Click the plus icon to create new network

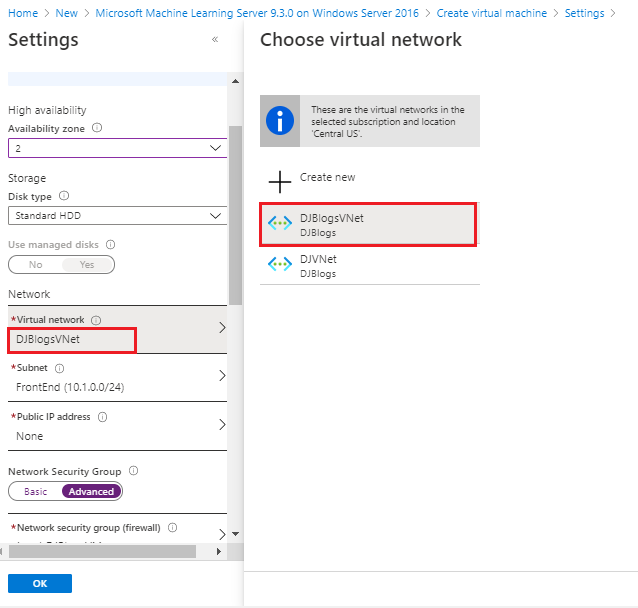tap(281, 181)
